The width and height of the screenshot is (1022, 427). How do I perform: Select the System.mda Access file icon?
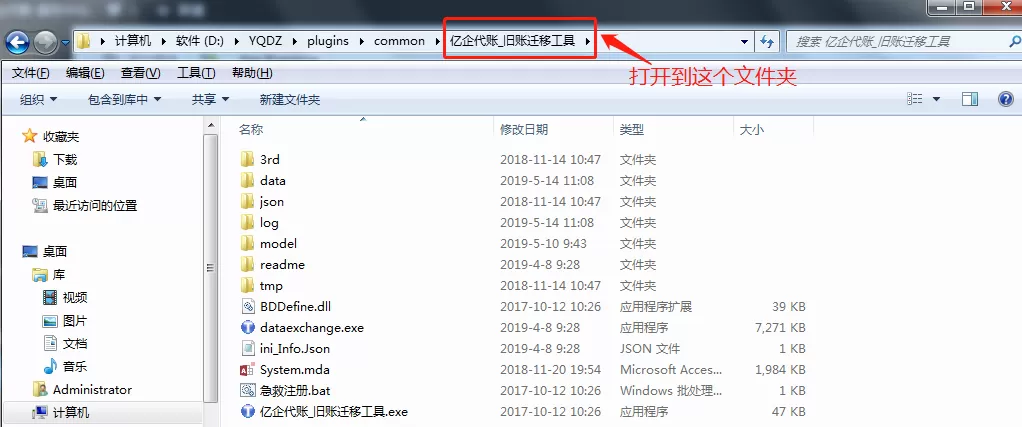coord(247,370)
